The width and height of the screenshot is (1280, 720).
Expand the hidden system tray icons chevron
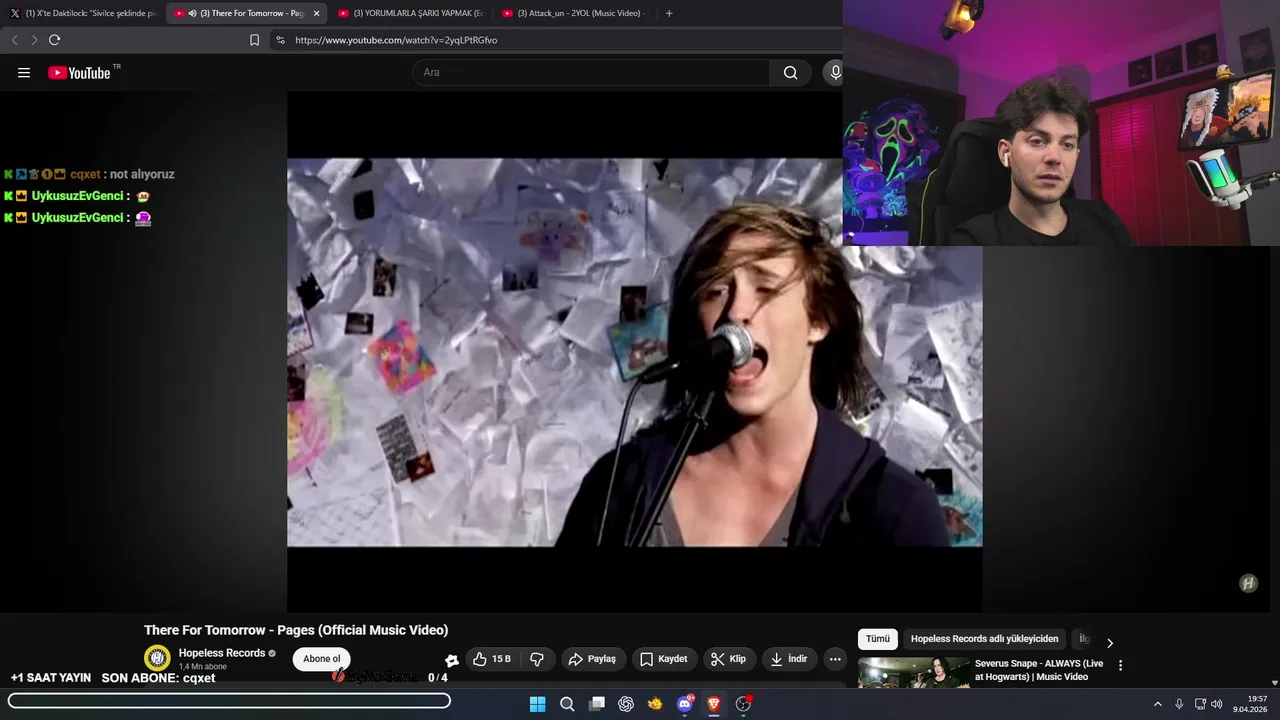(x=1158, y=704)
